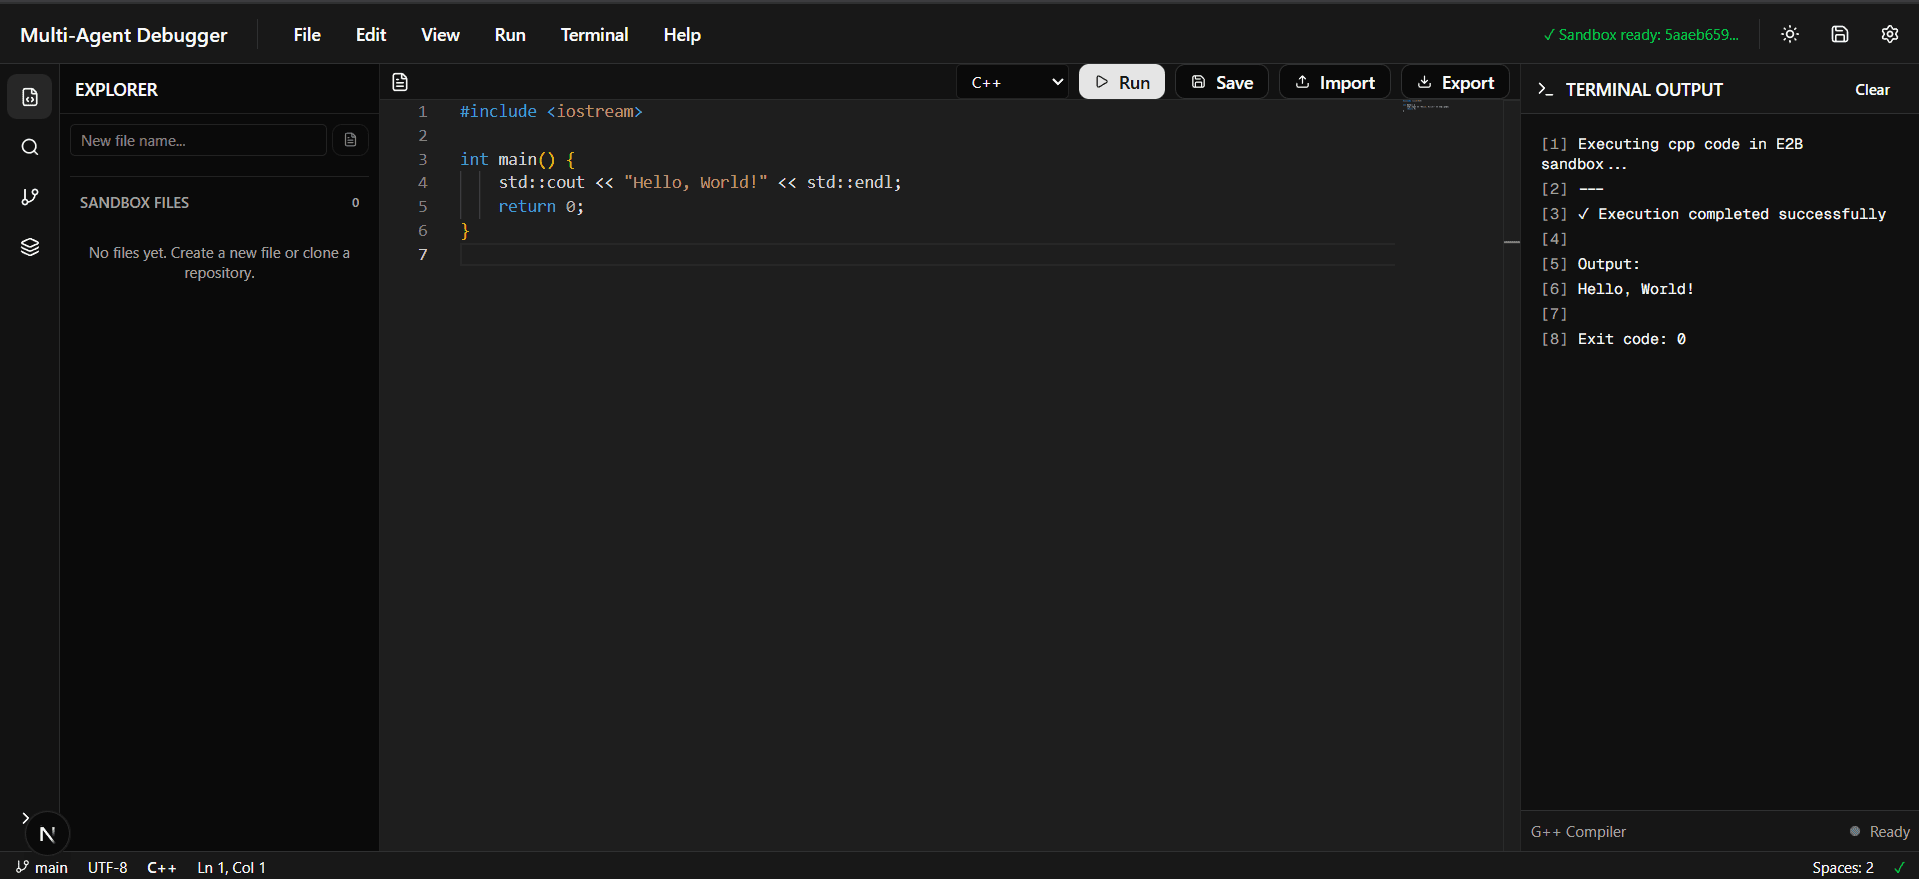Focus the New file name field
The height and width of the screenshot is (879, 1919).
198,140
